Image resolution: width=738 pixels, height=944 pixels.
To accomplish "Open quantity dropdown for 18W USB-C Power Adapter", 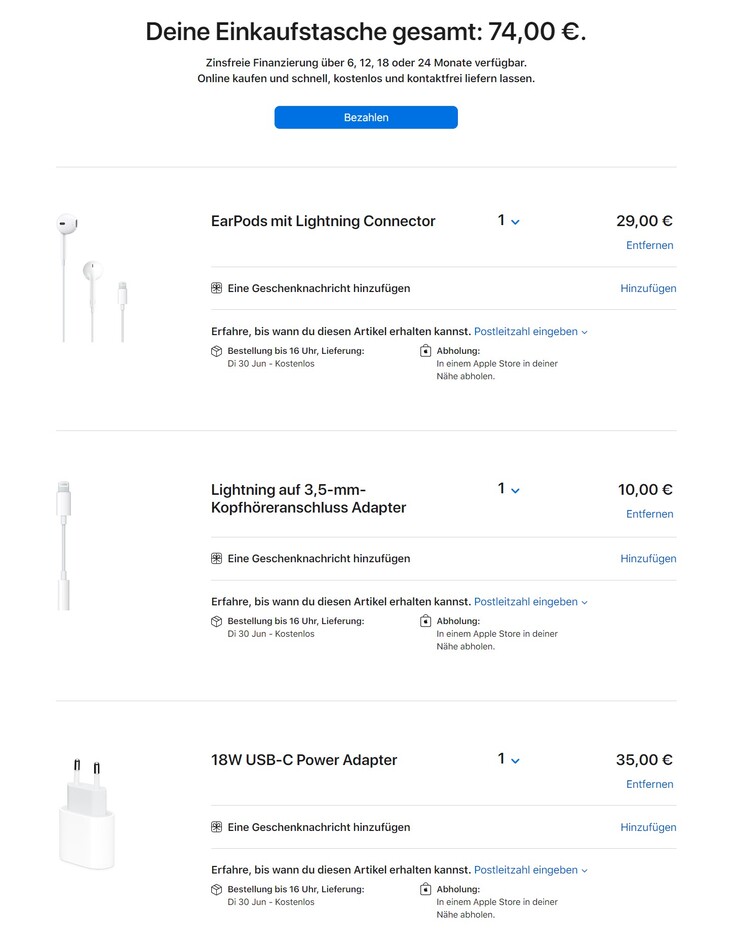I will point(508,759).
